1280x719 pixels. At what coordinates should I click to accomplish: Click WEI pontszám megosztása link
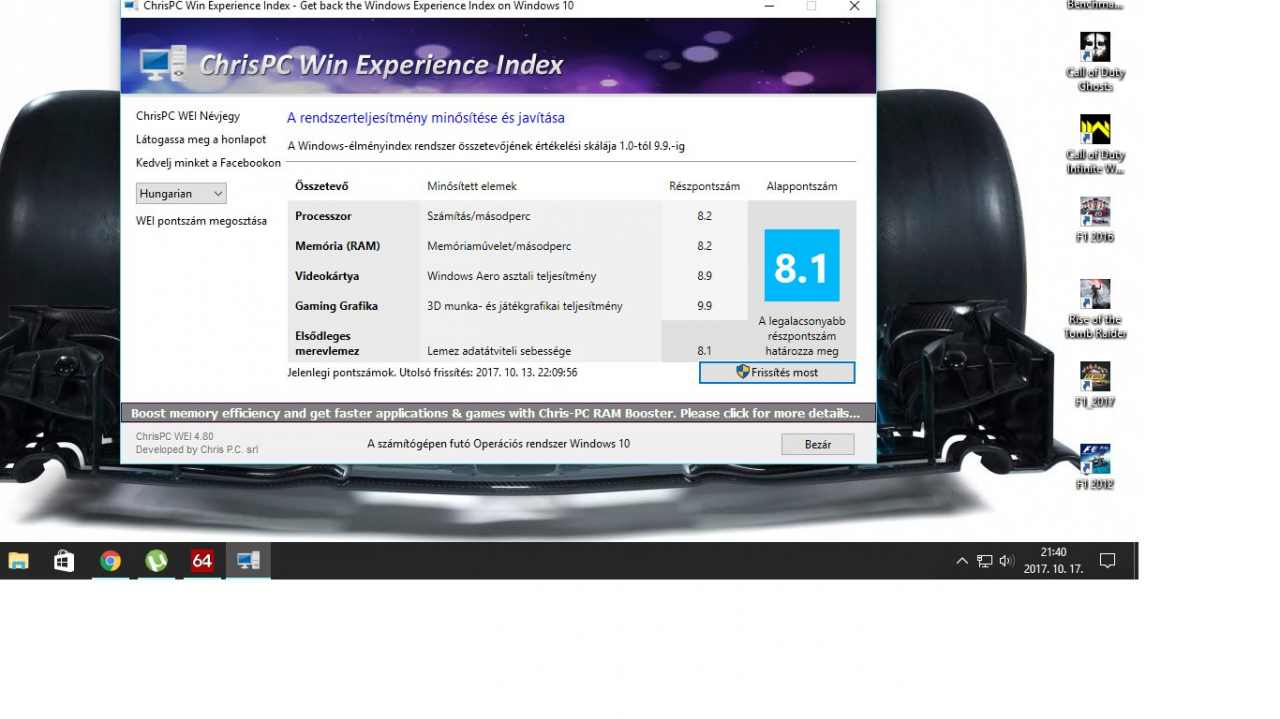pos(201,221)
